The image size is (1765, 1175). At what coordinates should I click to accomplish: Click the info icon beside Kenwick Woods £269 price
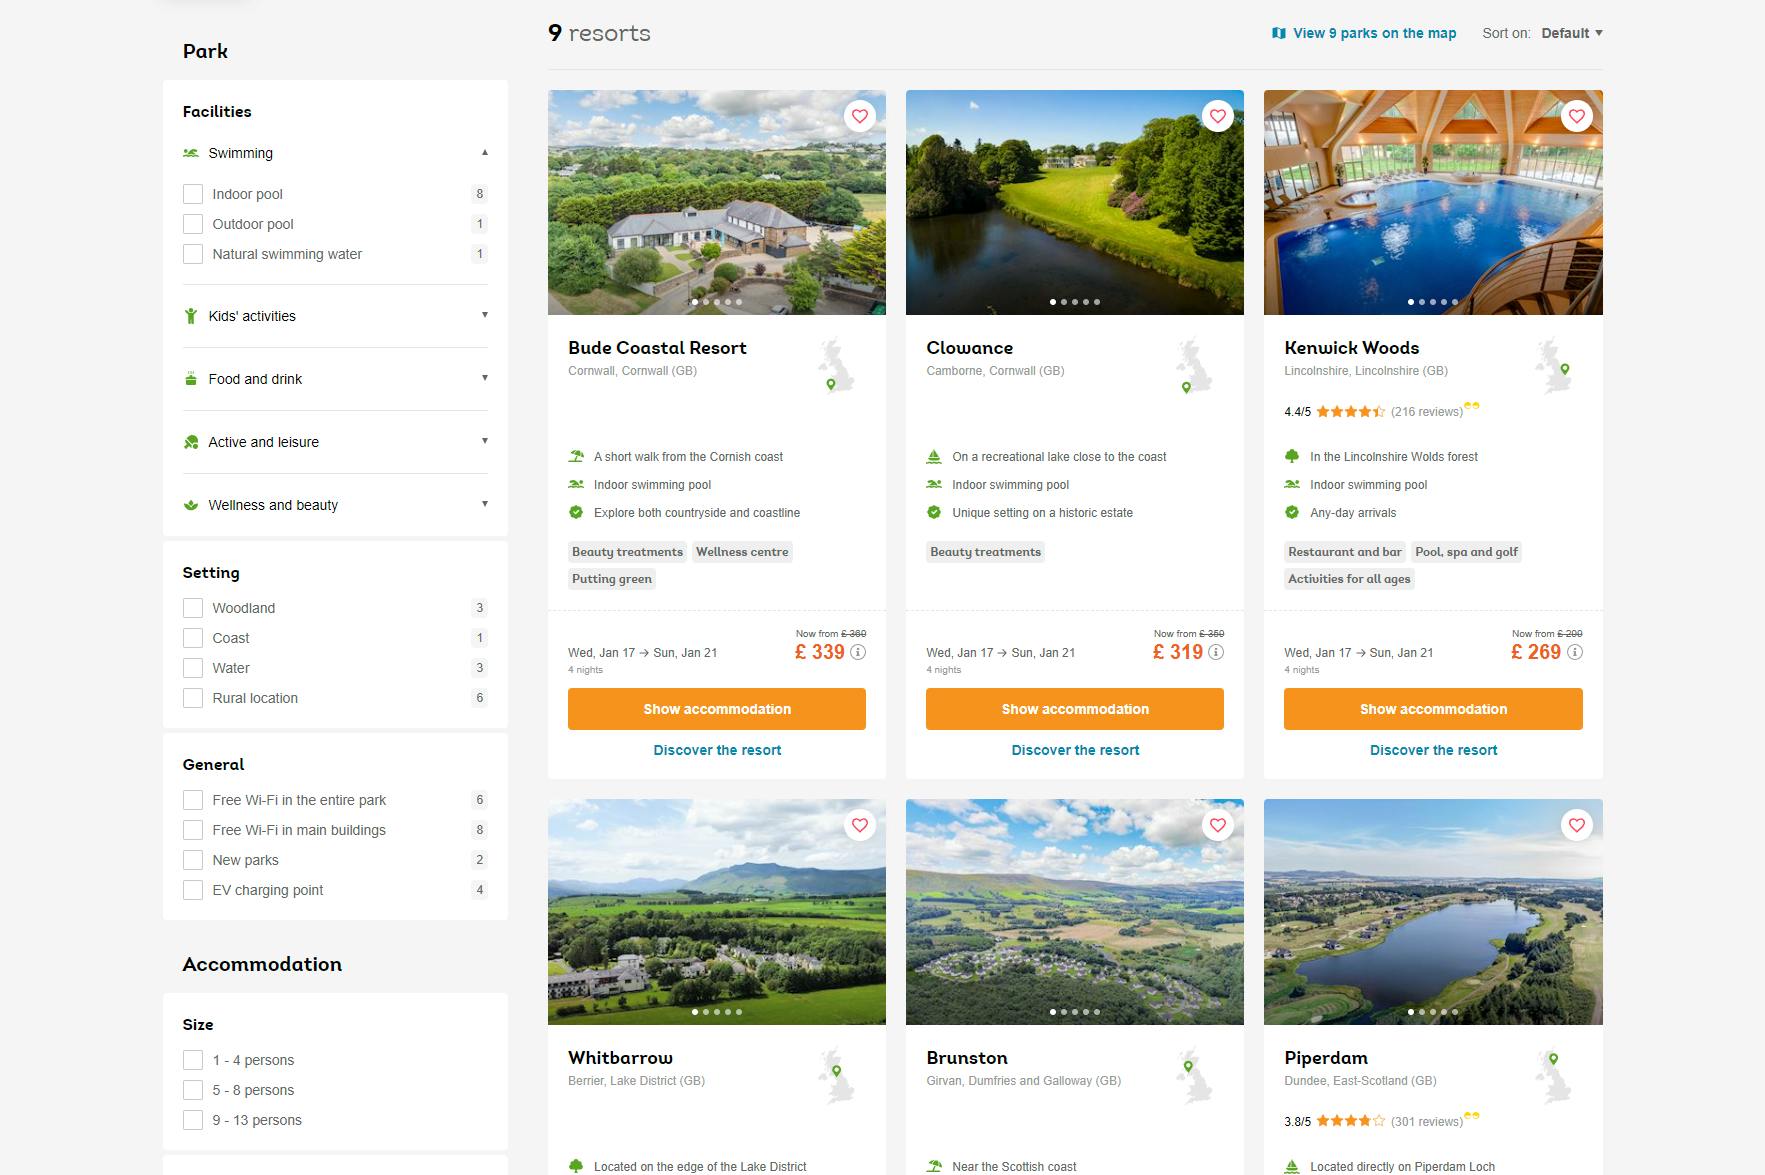1576,652
